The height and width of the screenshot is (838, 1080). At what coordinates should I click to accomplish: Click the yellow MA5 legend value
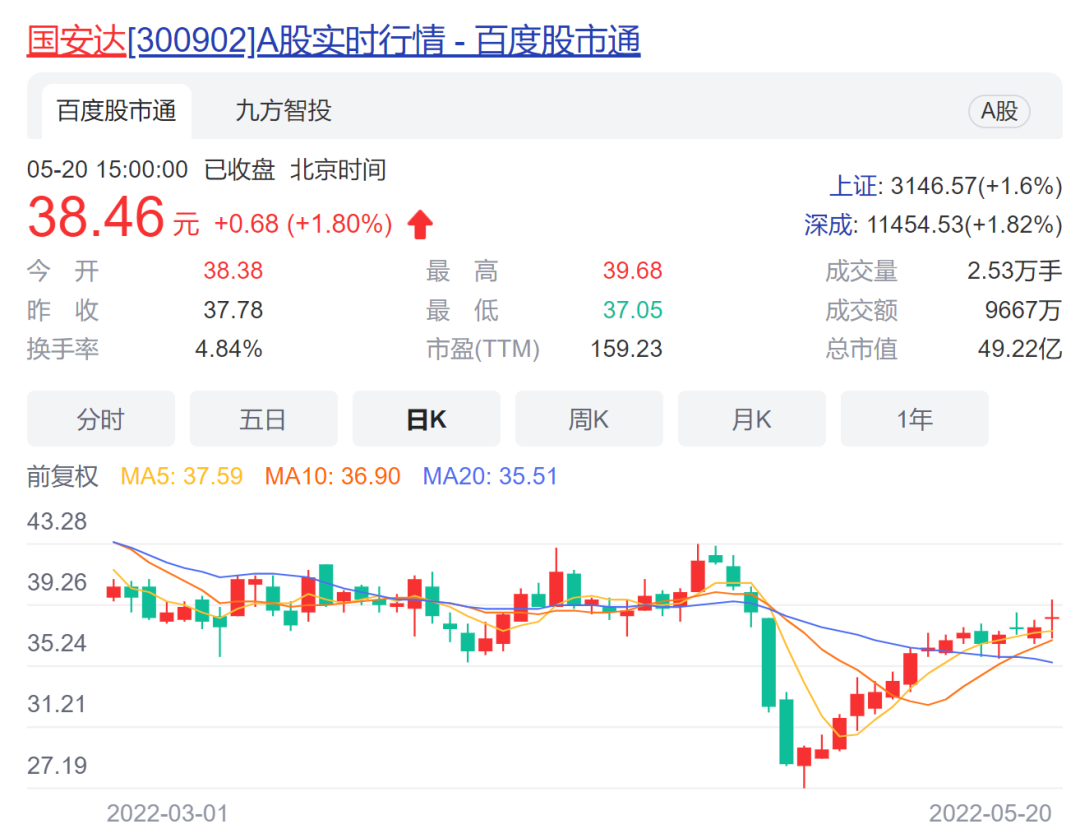[x=181, y=476]
